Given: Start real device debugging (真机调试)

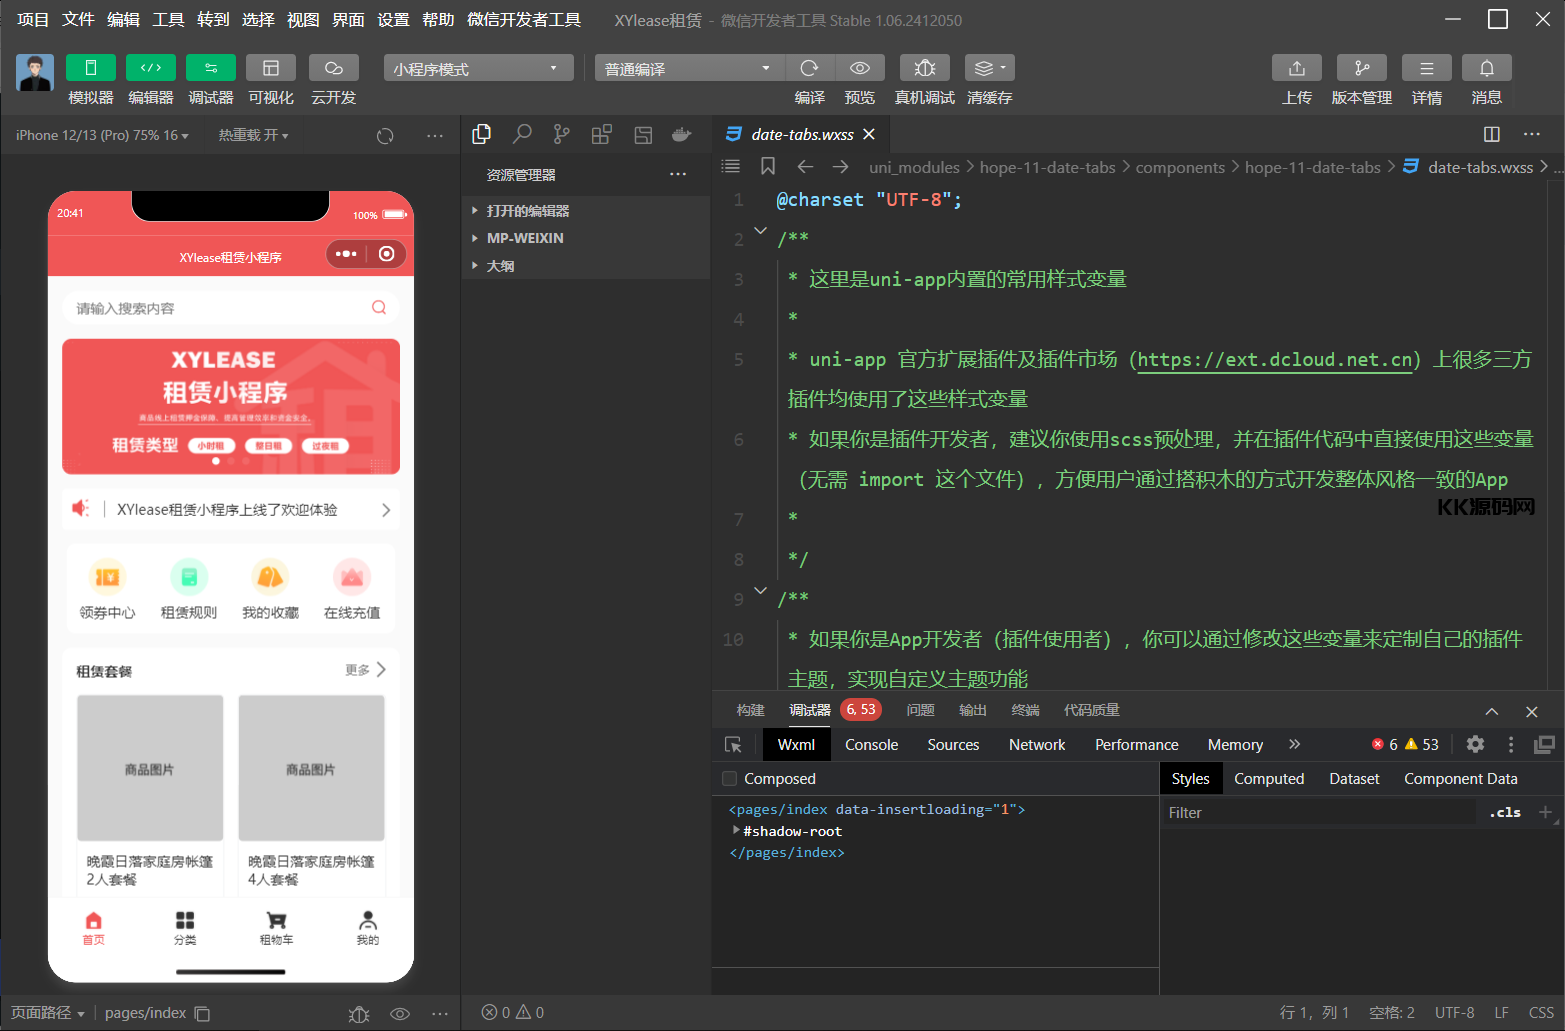Looking at the screenshot, I should (925, 67).
